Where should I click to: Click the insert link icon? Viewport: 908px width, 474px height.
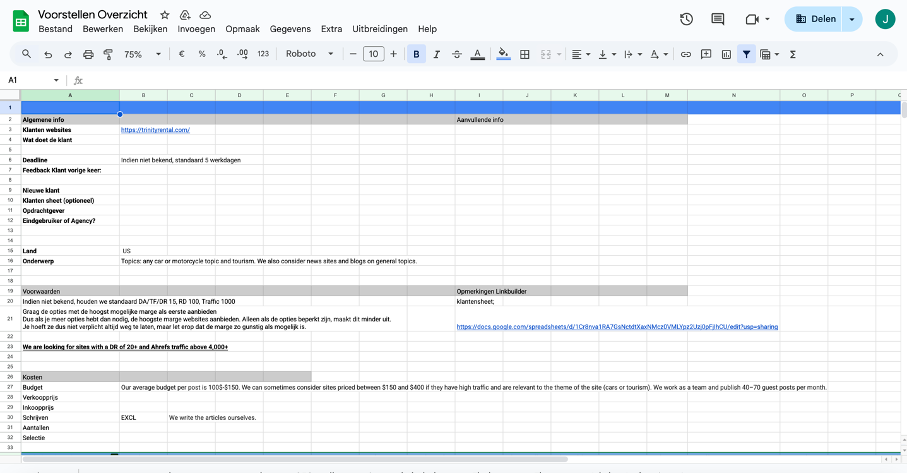tap(685, 54)
